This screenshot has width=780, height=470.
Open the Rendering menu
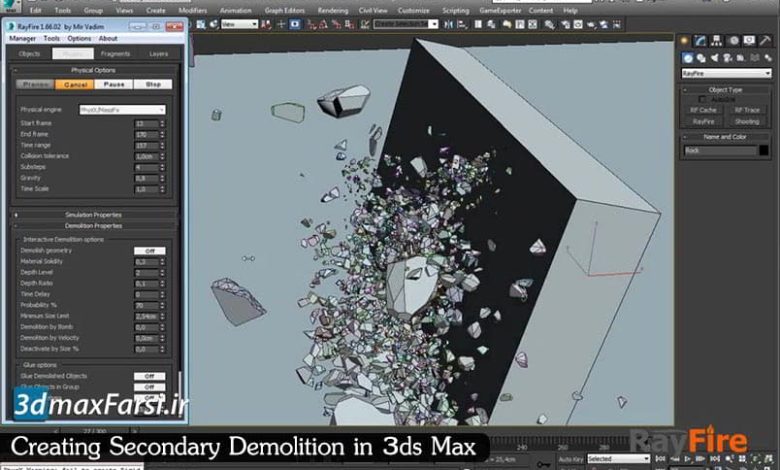pos(333,10)
